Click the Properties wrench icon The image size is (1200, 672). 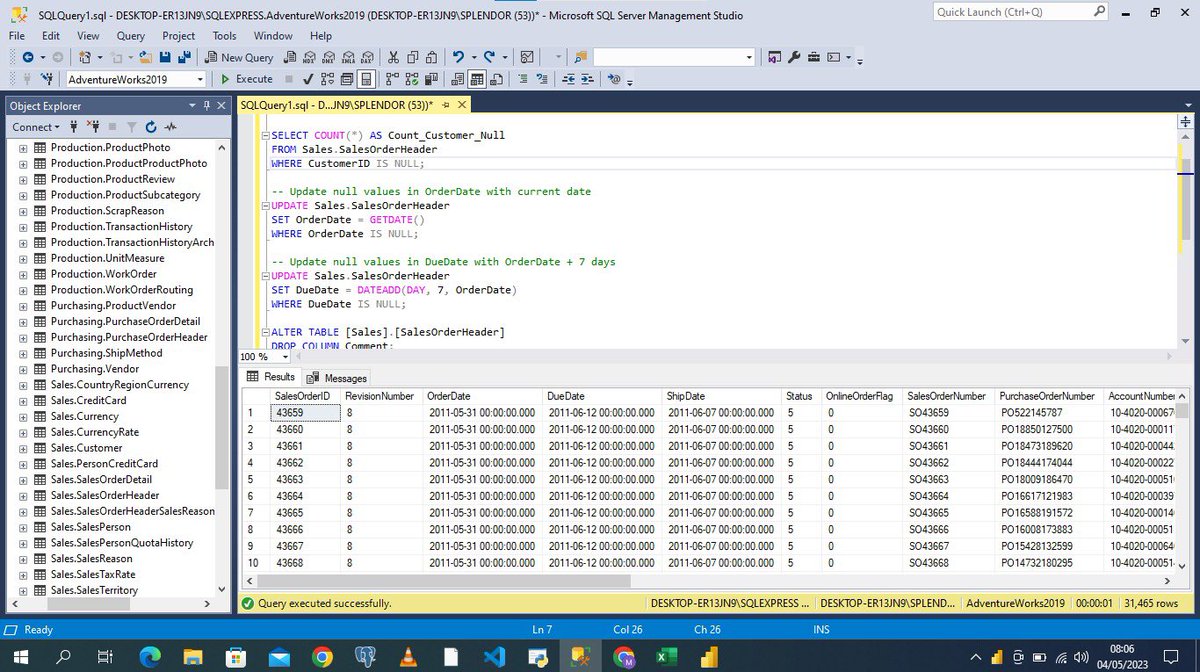793,57
